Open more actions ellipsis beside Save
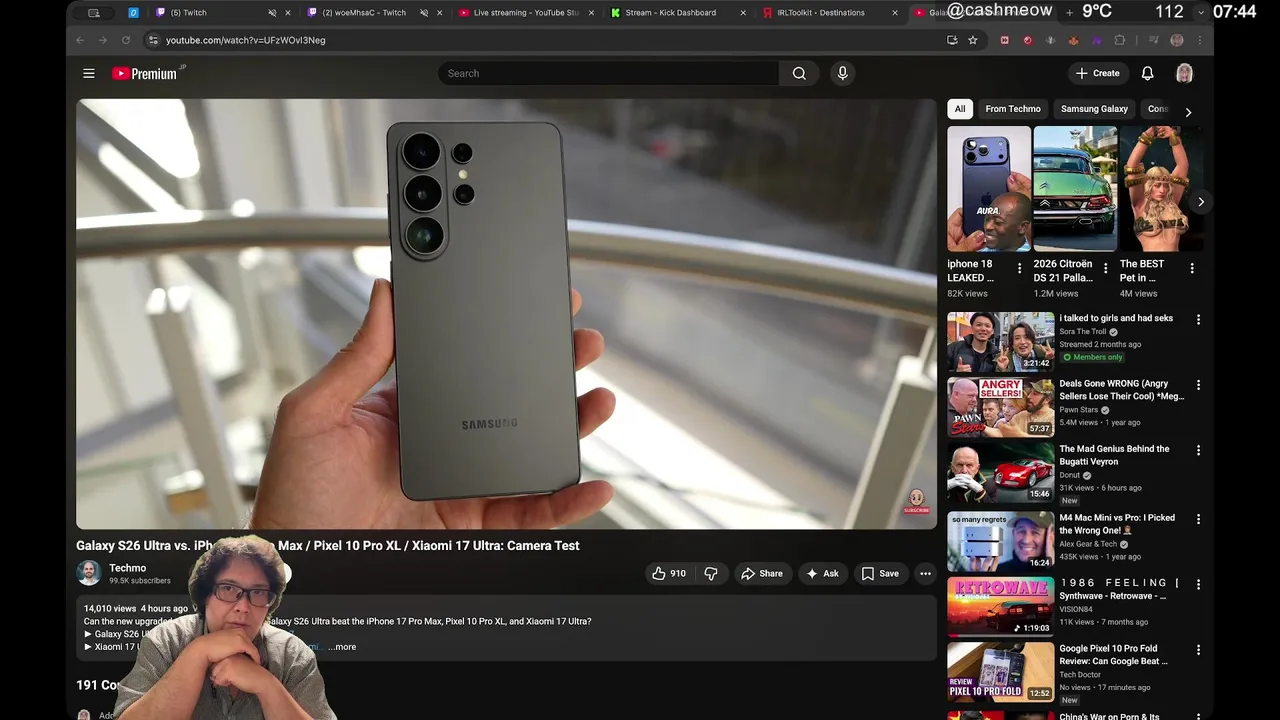 click(925, 573)
